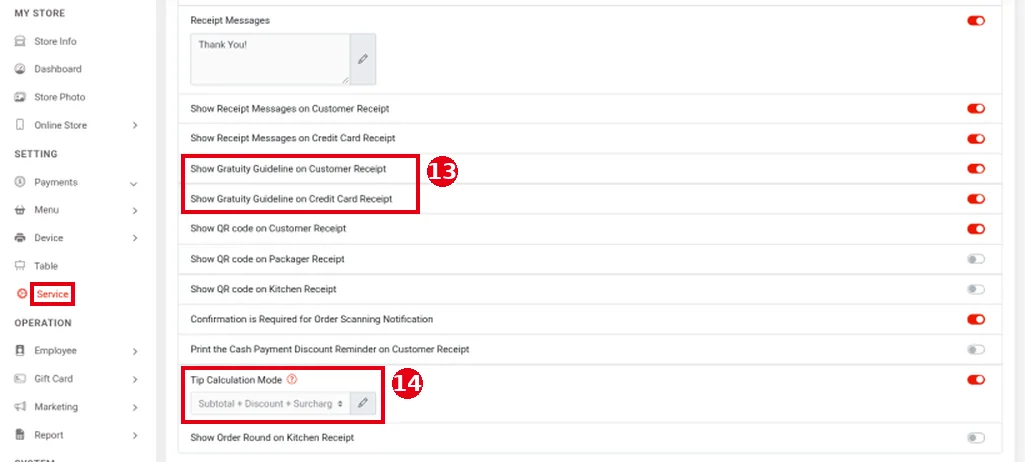Toggle Show QR code on Customer Receipt
Viewport: 1025px width, 462px height.
click(x=976, y=229)
